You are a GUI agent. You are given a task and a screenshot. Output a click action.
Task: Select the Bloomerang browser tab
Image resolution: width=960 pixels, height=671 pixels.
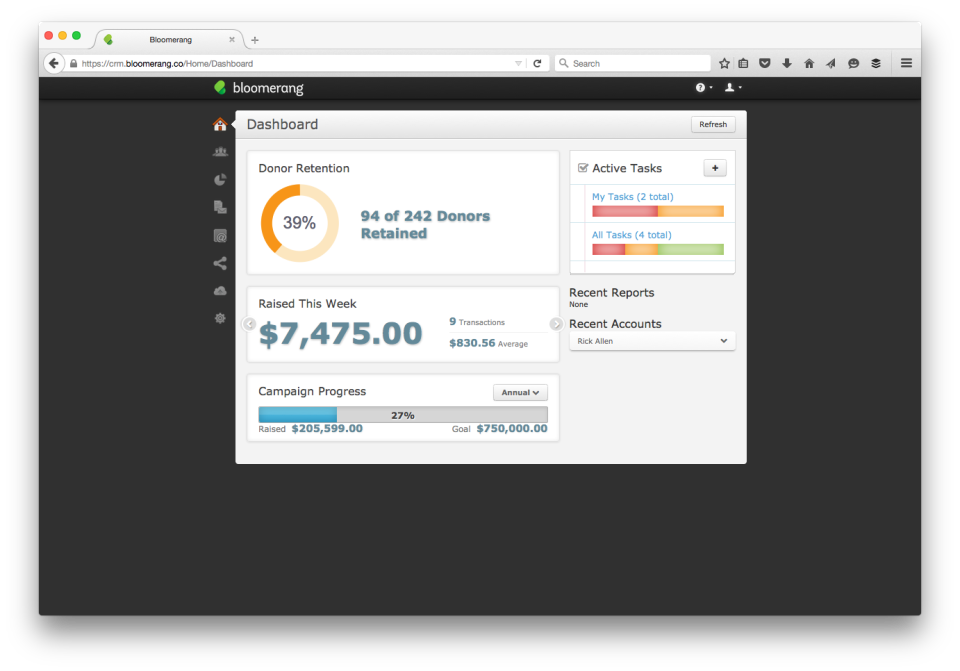tap(170, 39)
